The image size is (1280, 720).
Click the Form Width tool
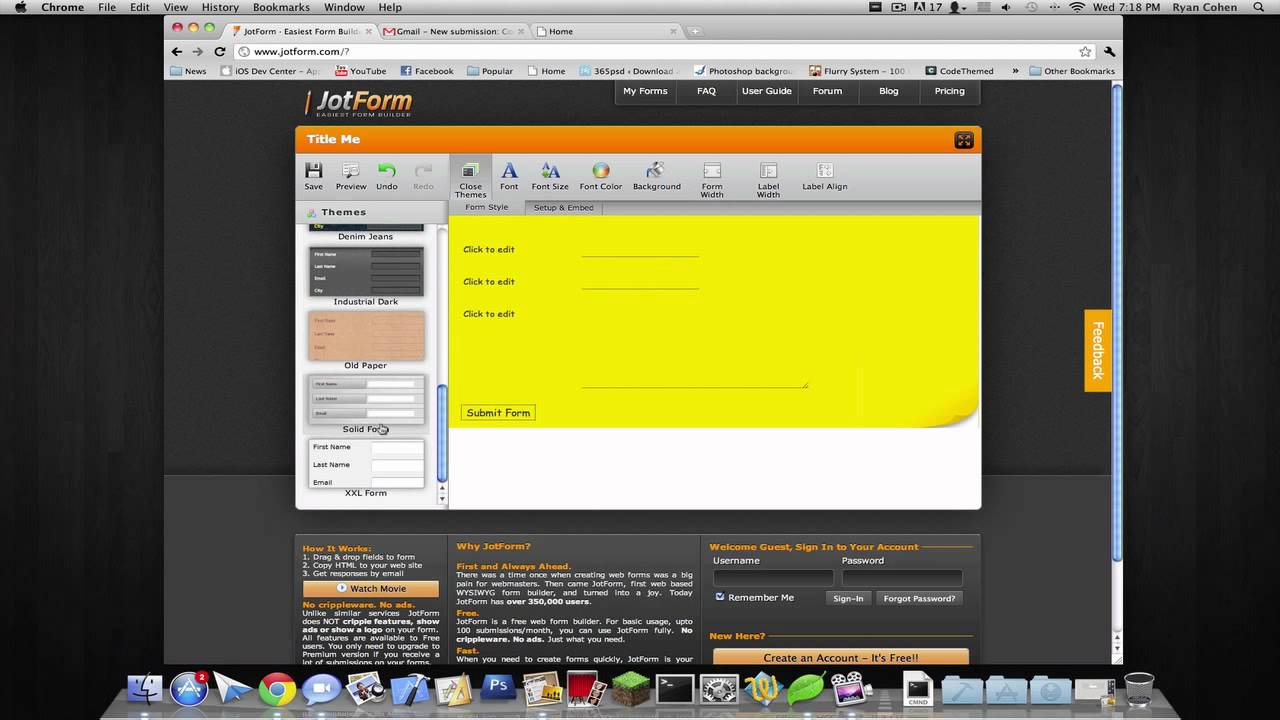712,180
